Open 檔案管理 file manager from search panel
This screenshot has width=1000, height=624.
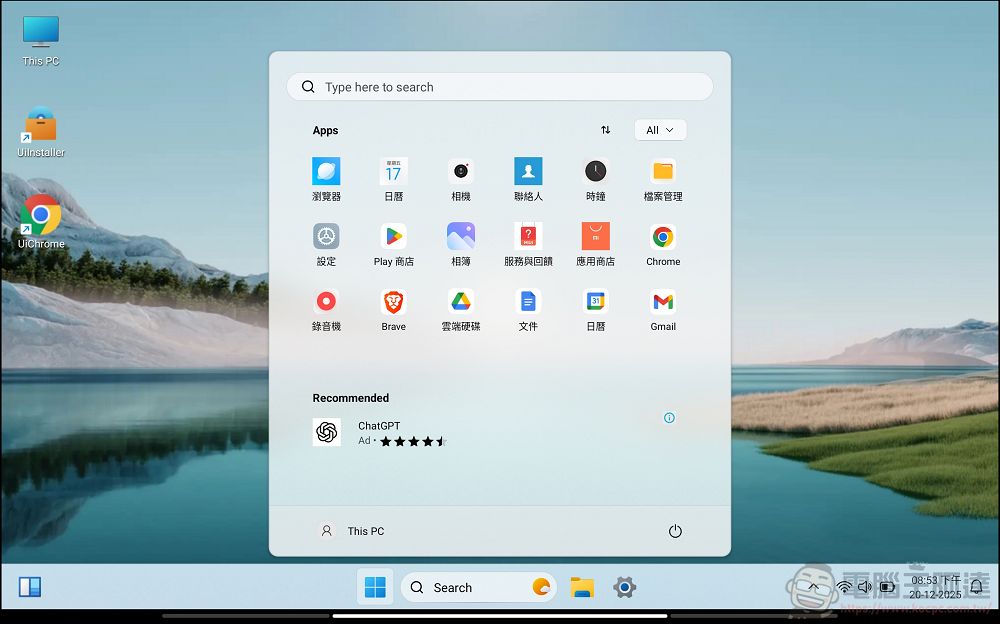662,180
